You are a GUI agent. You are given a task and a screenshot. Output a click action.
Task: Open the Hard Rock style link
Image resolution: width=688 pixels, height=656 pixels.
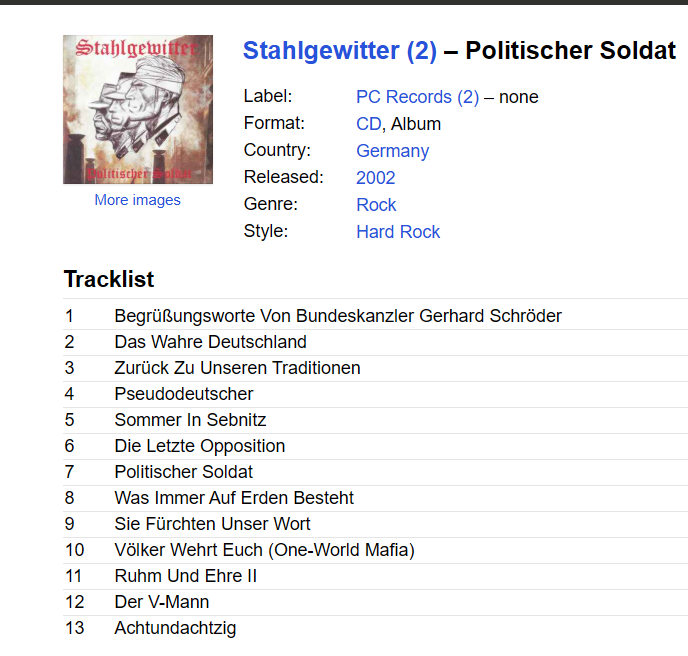click(398, 232)
